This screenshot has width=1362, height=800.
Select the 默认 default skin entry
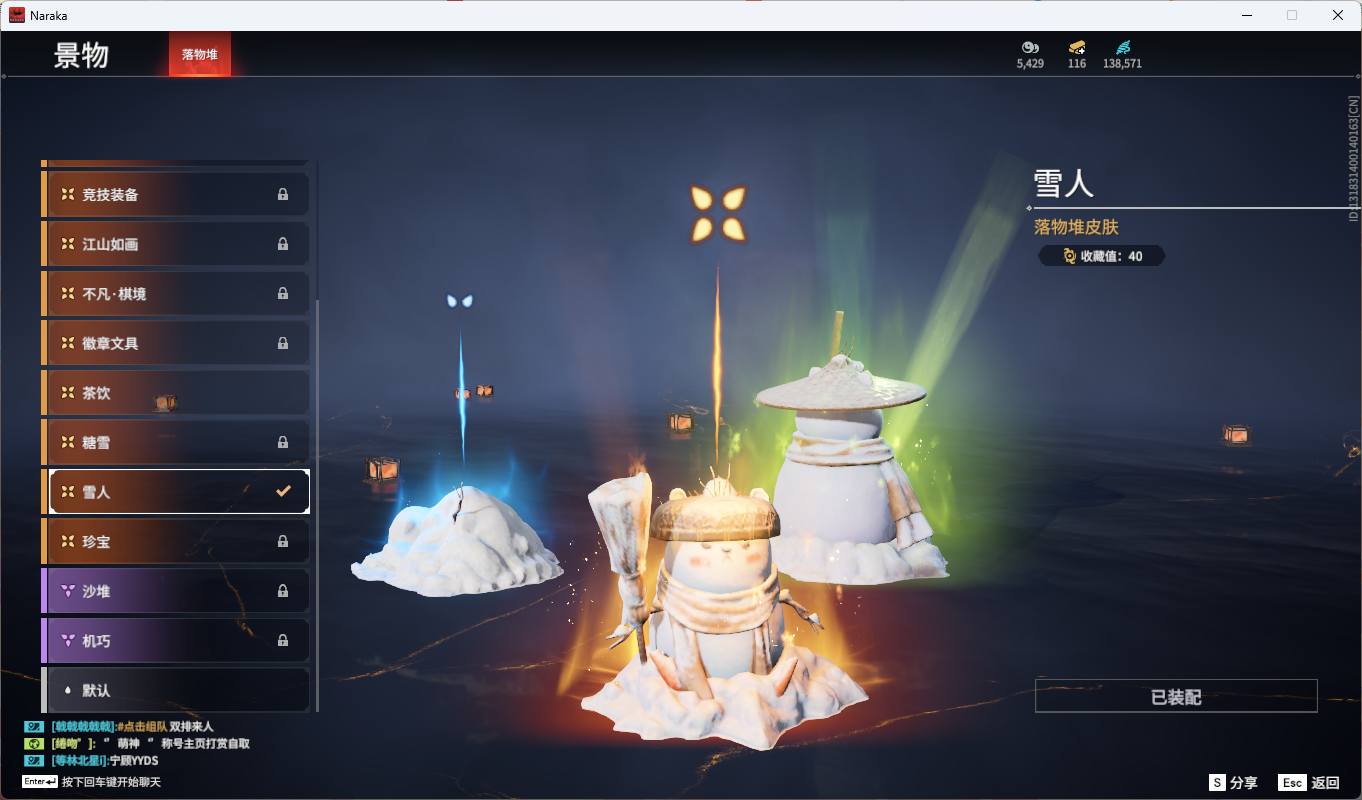point(175,690)
